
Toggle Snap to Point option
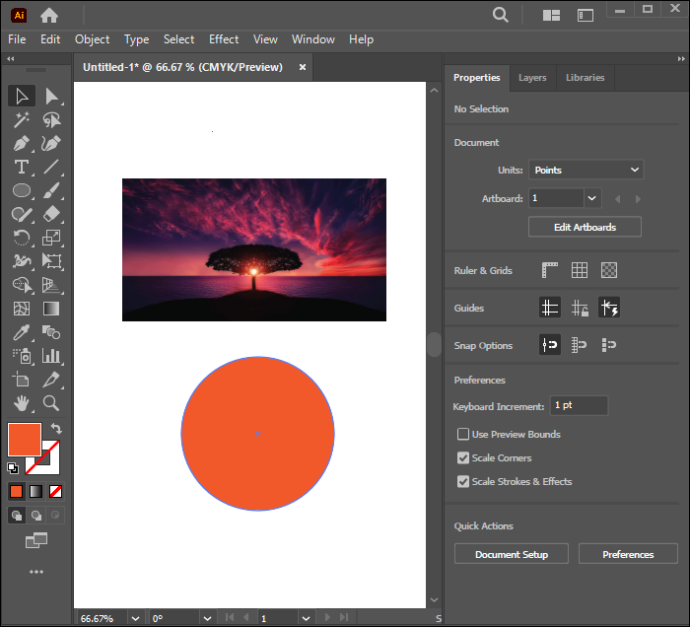(550, 345)
